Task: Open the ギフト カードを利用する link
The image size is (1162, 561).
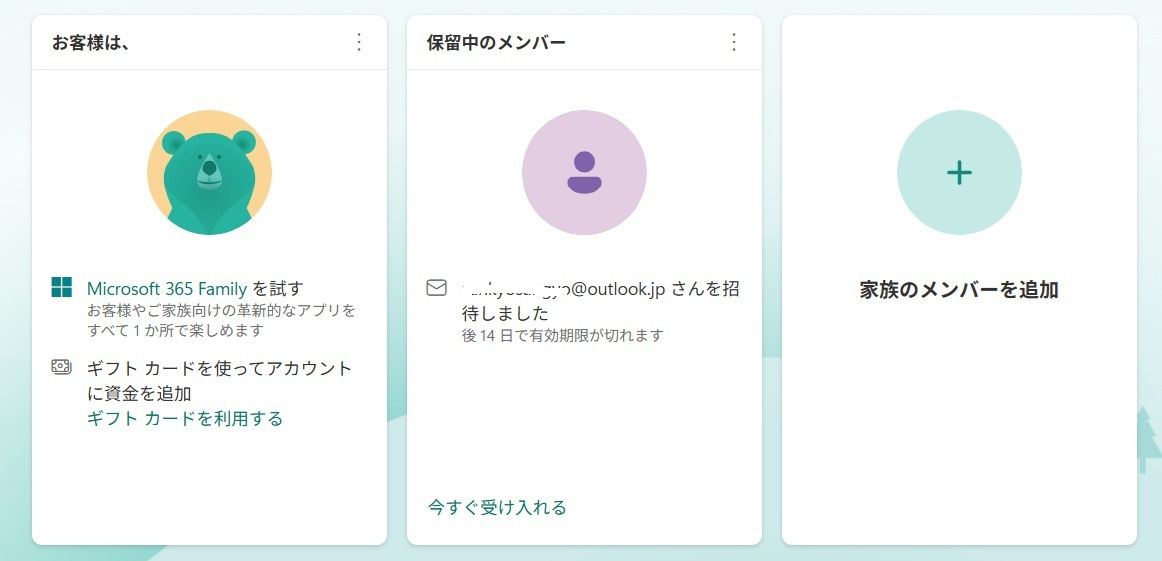Action: click(185, 419)
